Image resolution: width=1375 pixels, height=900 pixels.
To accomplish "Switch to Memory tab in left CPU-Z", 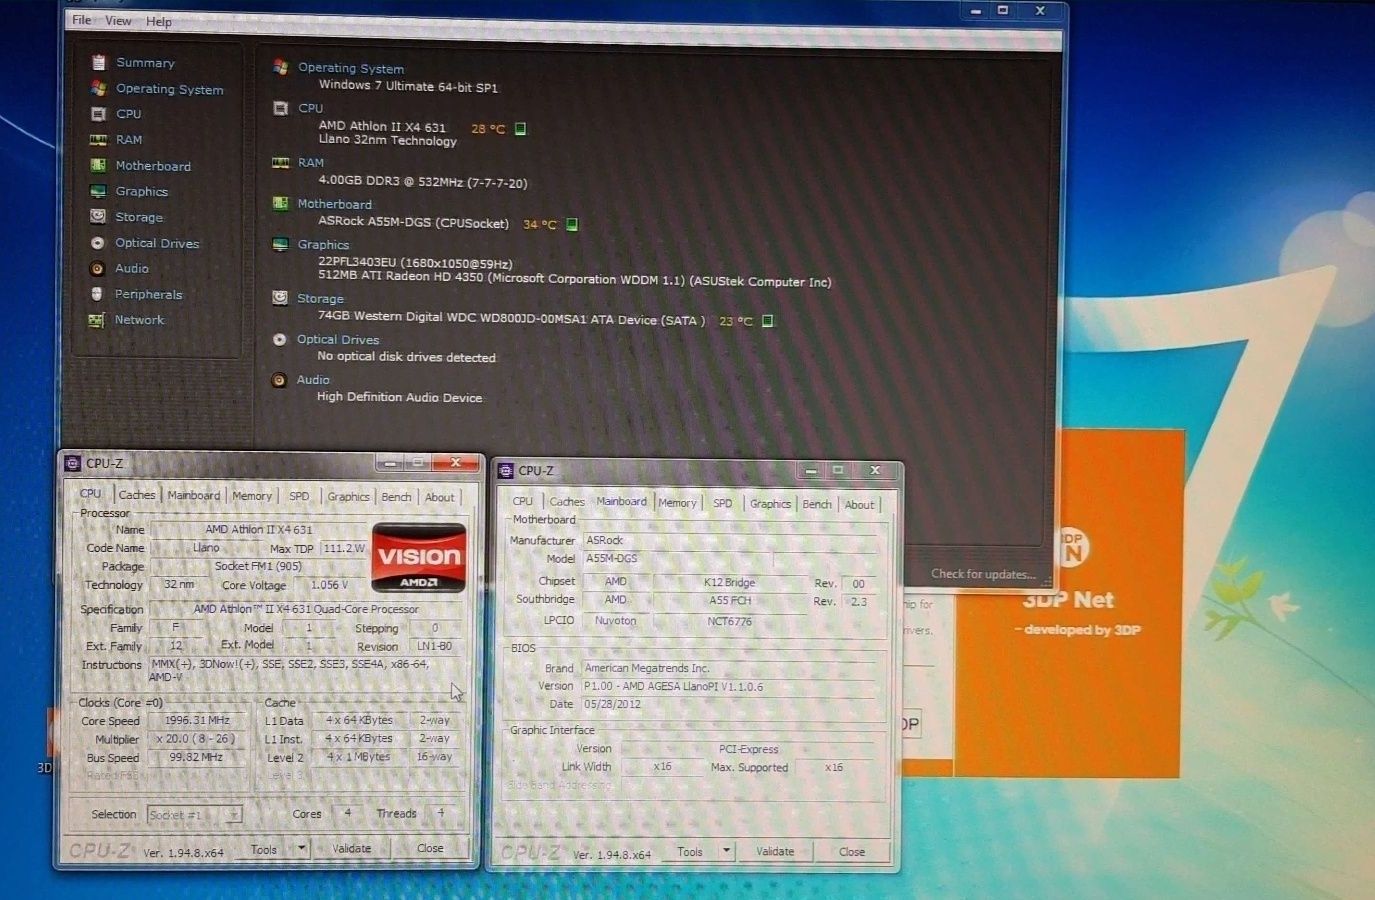I will click(x=252, y=495).
